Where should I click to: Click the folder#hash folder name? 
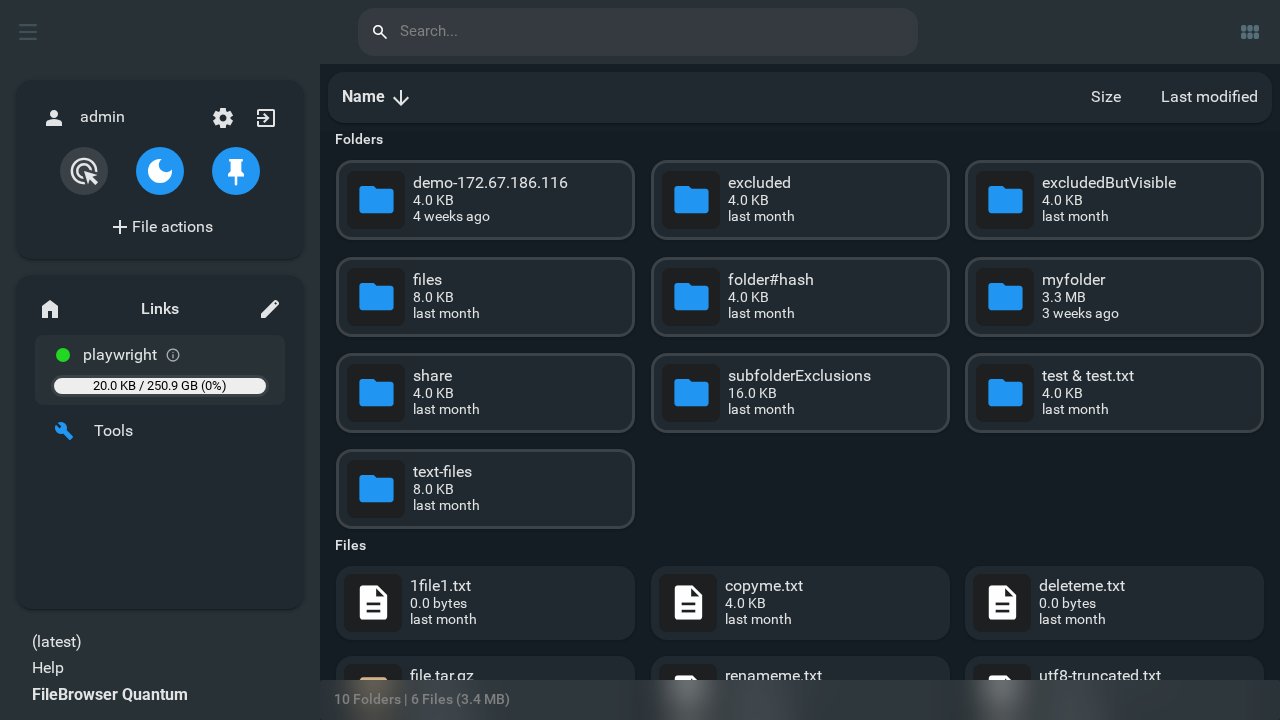coord(771,280)
